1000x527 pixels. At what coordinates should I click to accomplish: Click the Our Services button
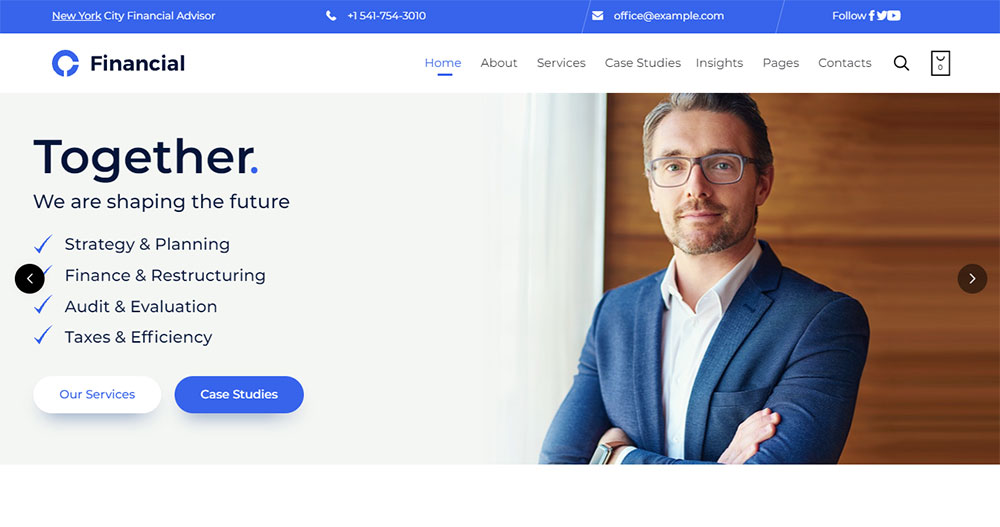[97, 394]
